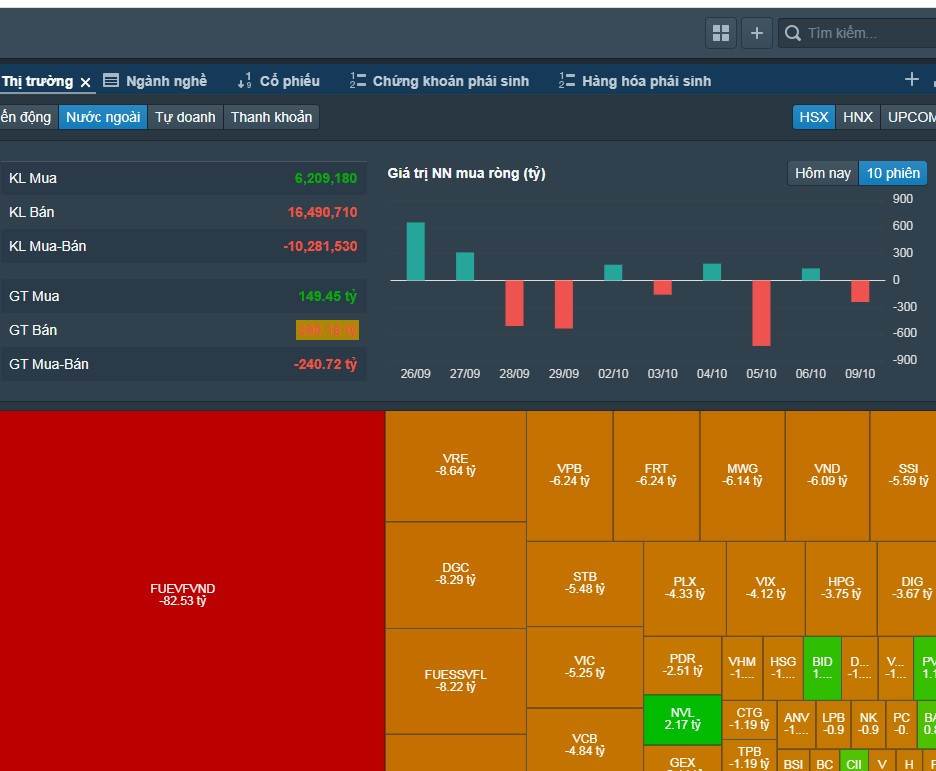The width and height of the screenshot is (936, 771).
Task: Click the VRE treemap tile
Action: pyautogui.click(x=455, y=466)
